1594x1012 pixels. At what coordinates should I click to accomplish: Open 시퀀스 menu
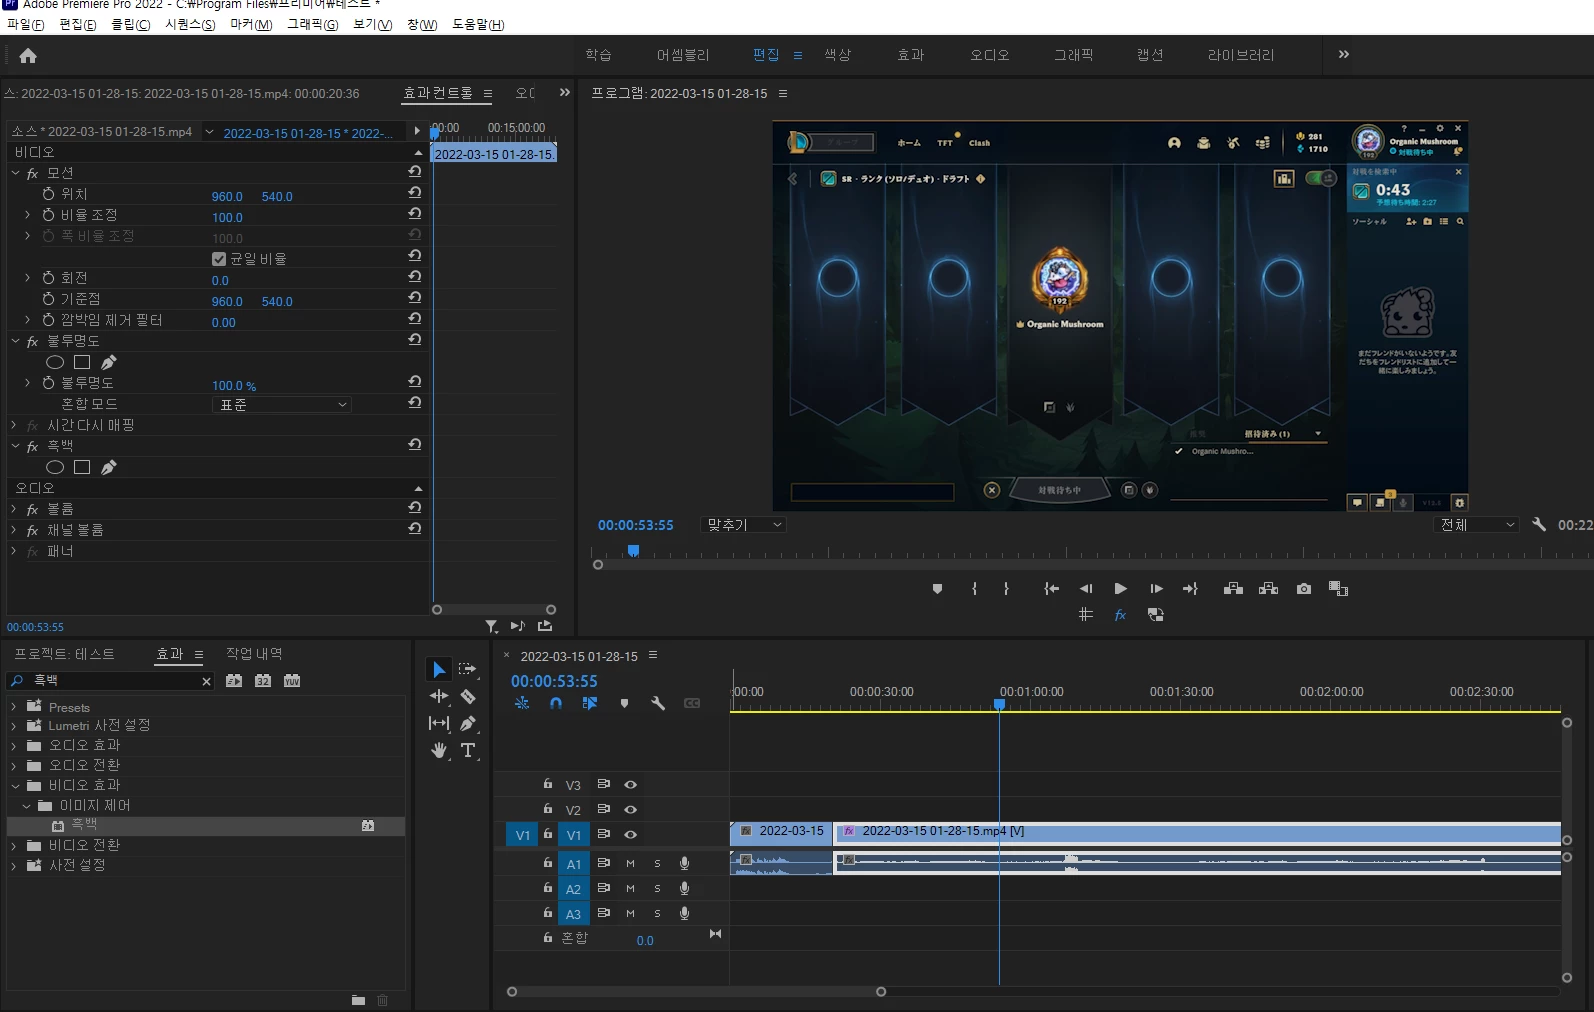[190, 24]
